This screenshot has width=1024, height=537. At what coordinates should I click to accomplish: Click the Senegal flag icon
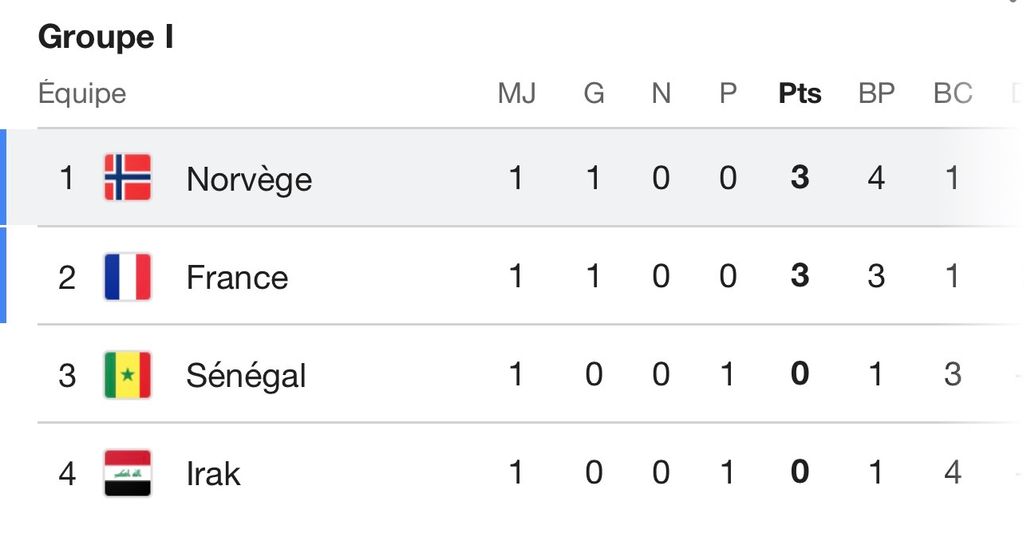tap(127, 375)
